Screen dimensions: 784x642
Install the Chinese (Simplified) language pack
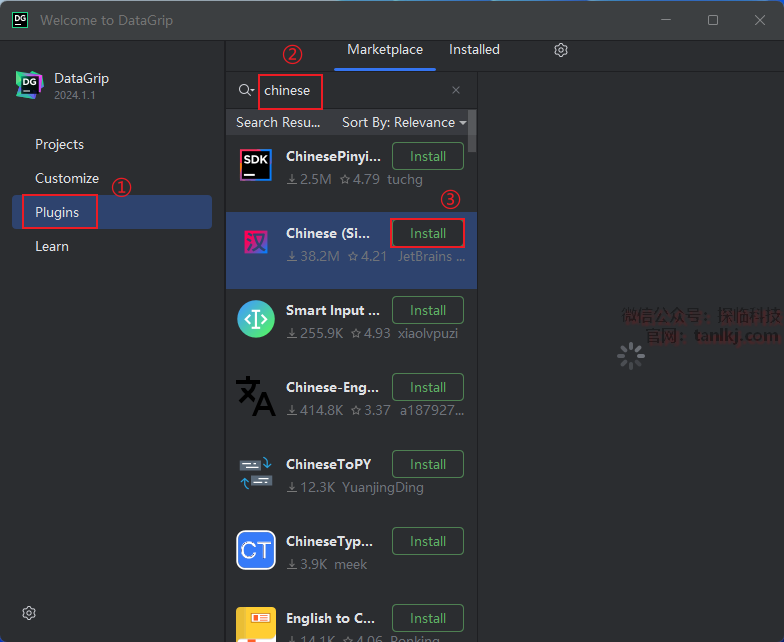point(428,233)
